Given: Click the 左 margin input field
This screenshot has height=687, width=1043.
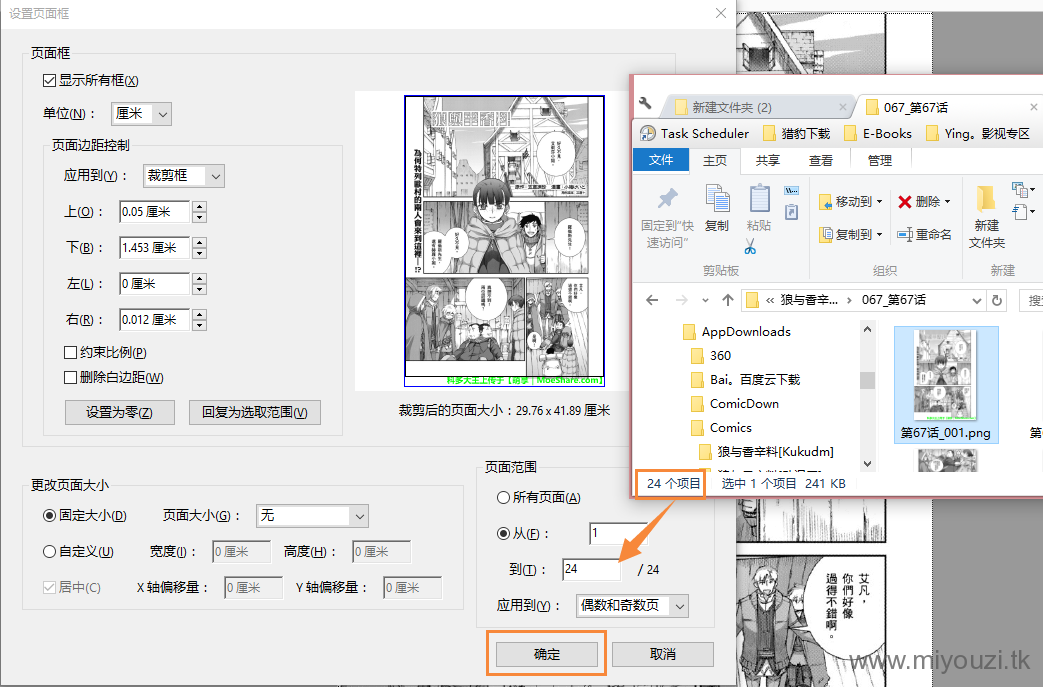Looking at the screenshot, I should 154,284.
